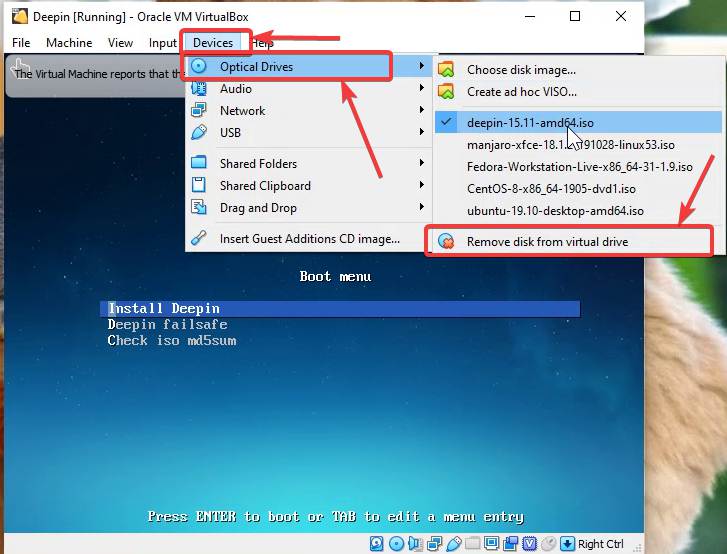Click network adapter indicator in status bar
This screenshot has width=727, height=554.
(x=434, y=544)
